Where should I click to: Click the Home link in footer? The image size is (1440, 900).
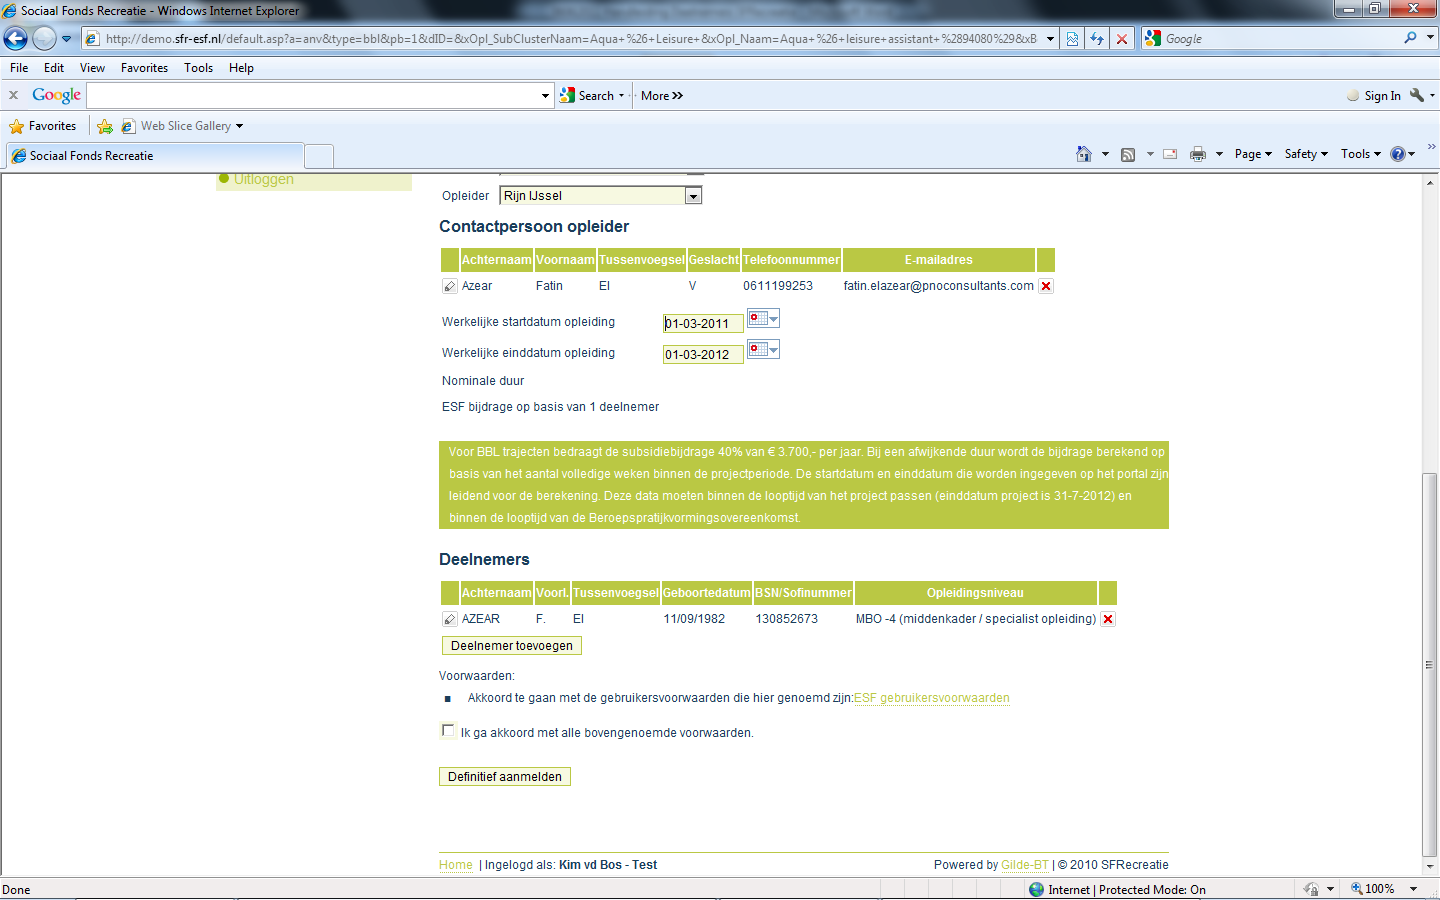pos(456,865)
